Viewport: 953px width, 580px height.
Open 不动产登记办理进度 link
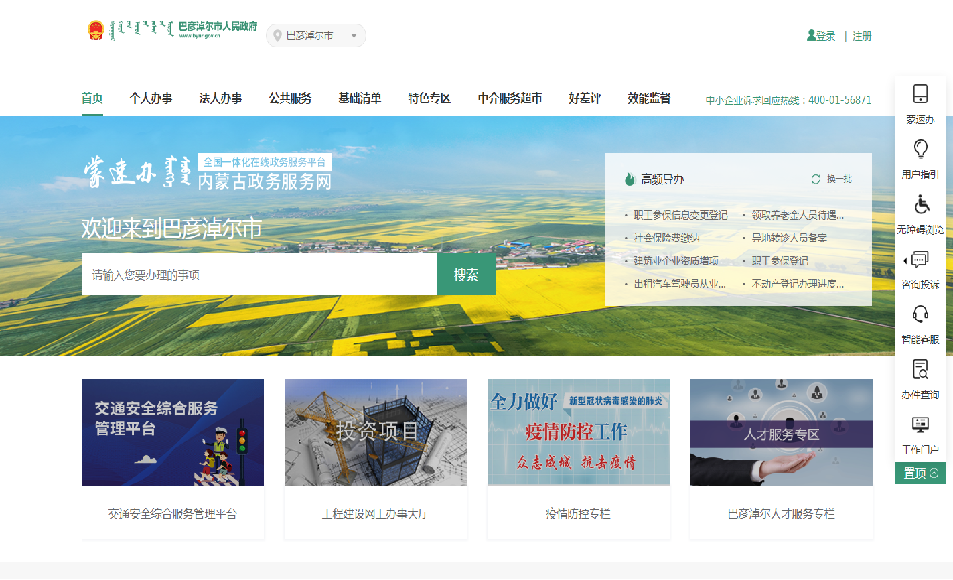[797, 283]
